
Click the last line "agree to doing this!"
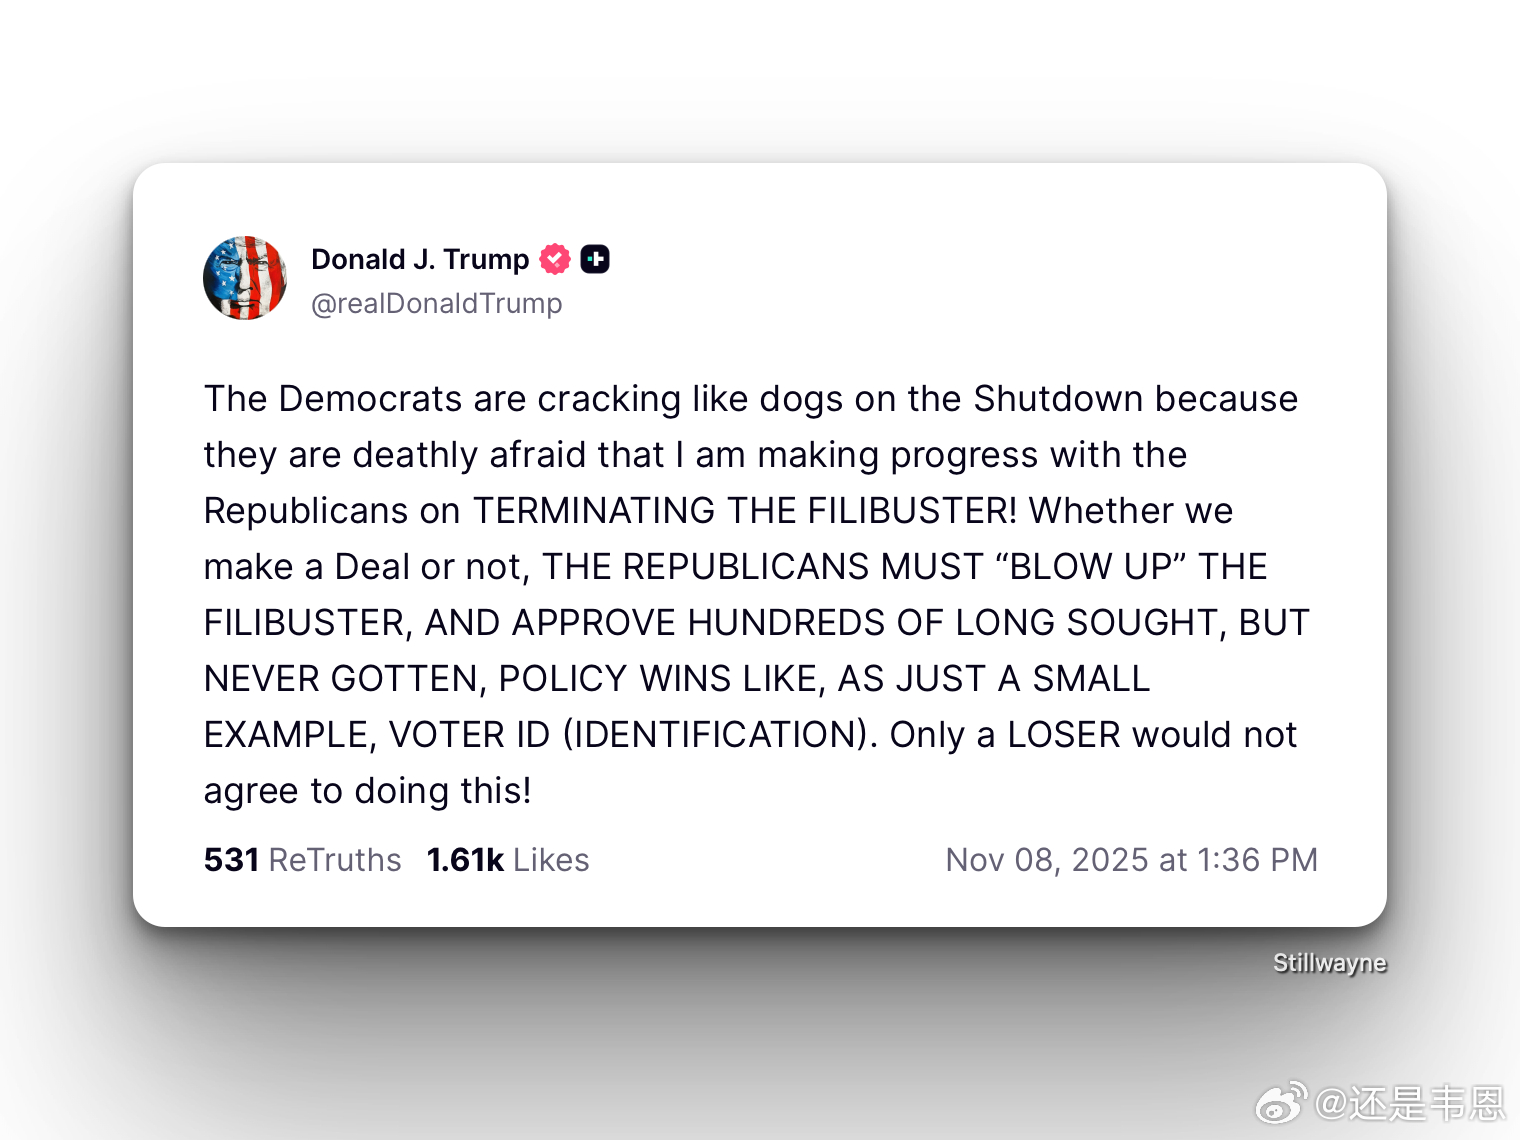[368, 791]
